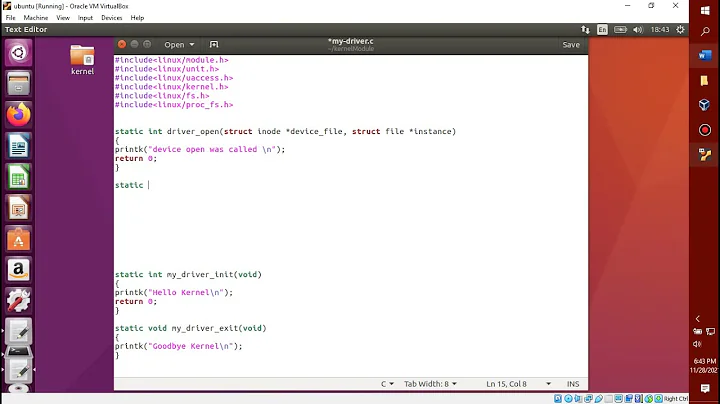Open Firefox from the Ubuntu launcher
Screen dimensions: 720x404
pos(18,115)
